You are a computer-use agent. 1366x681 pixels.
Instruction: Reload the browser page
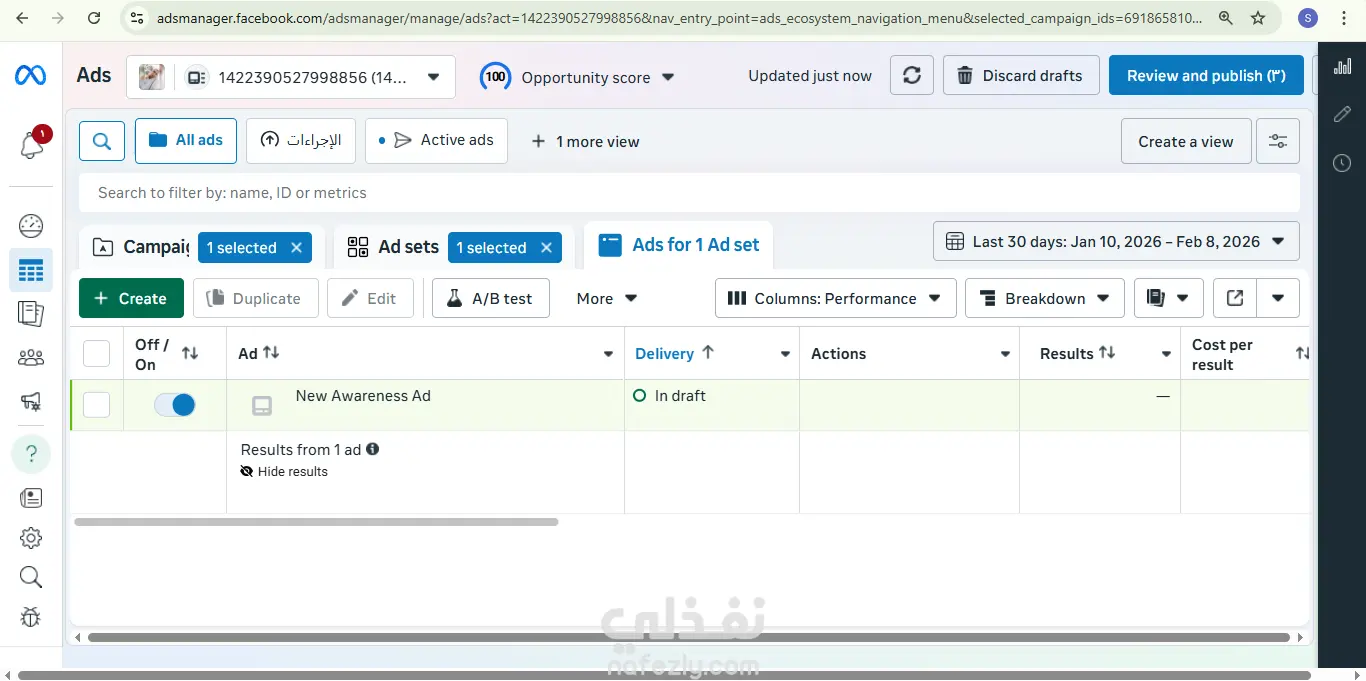94,18
